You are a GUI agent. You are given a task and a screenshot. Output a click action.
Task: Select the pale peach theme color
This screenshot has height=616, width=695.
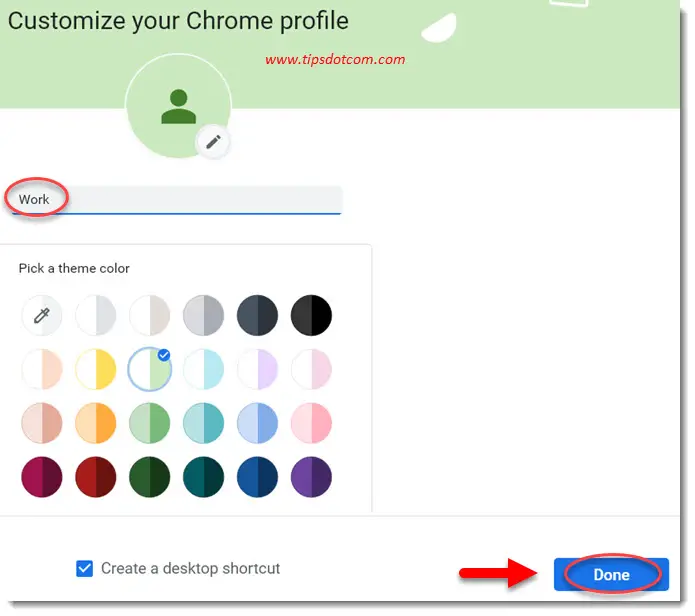pos(42,369)
